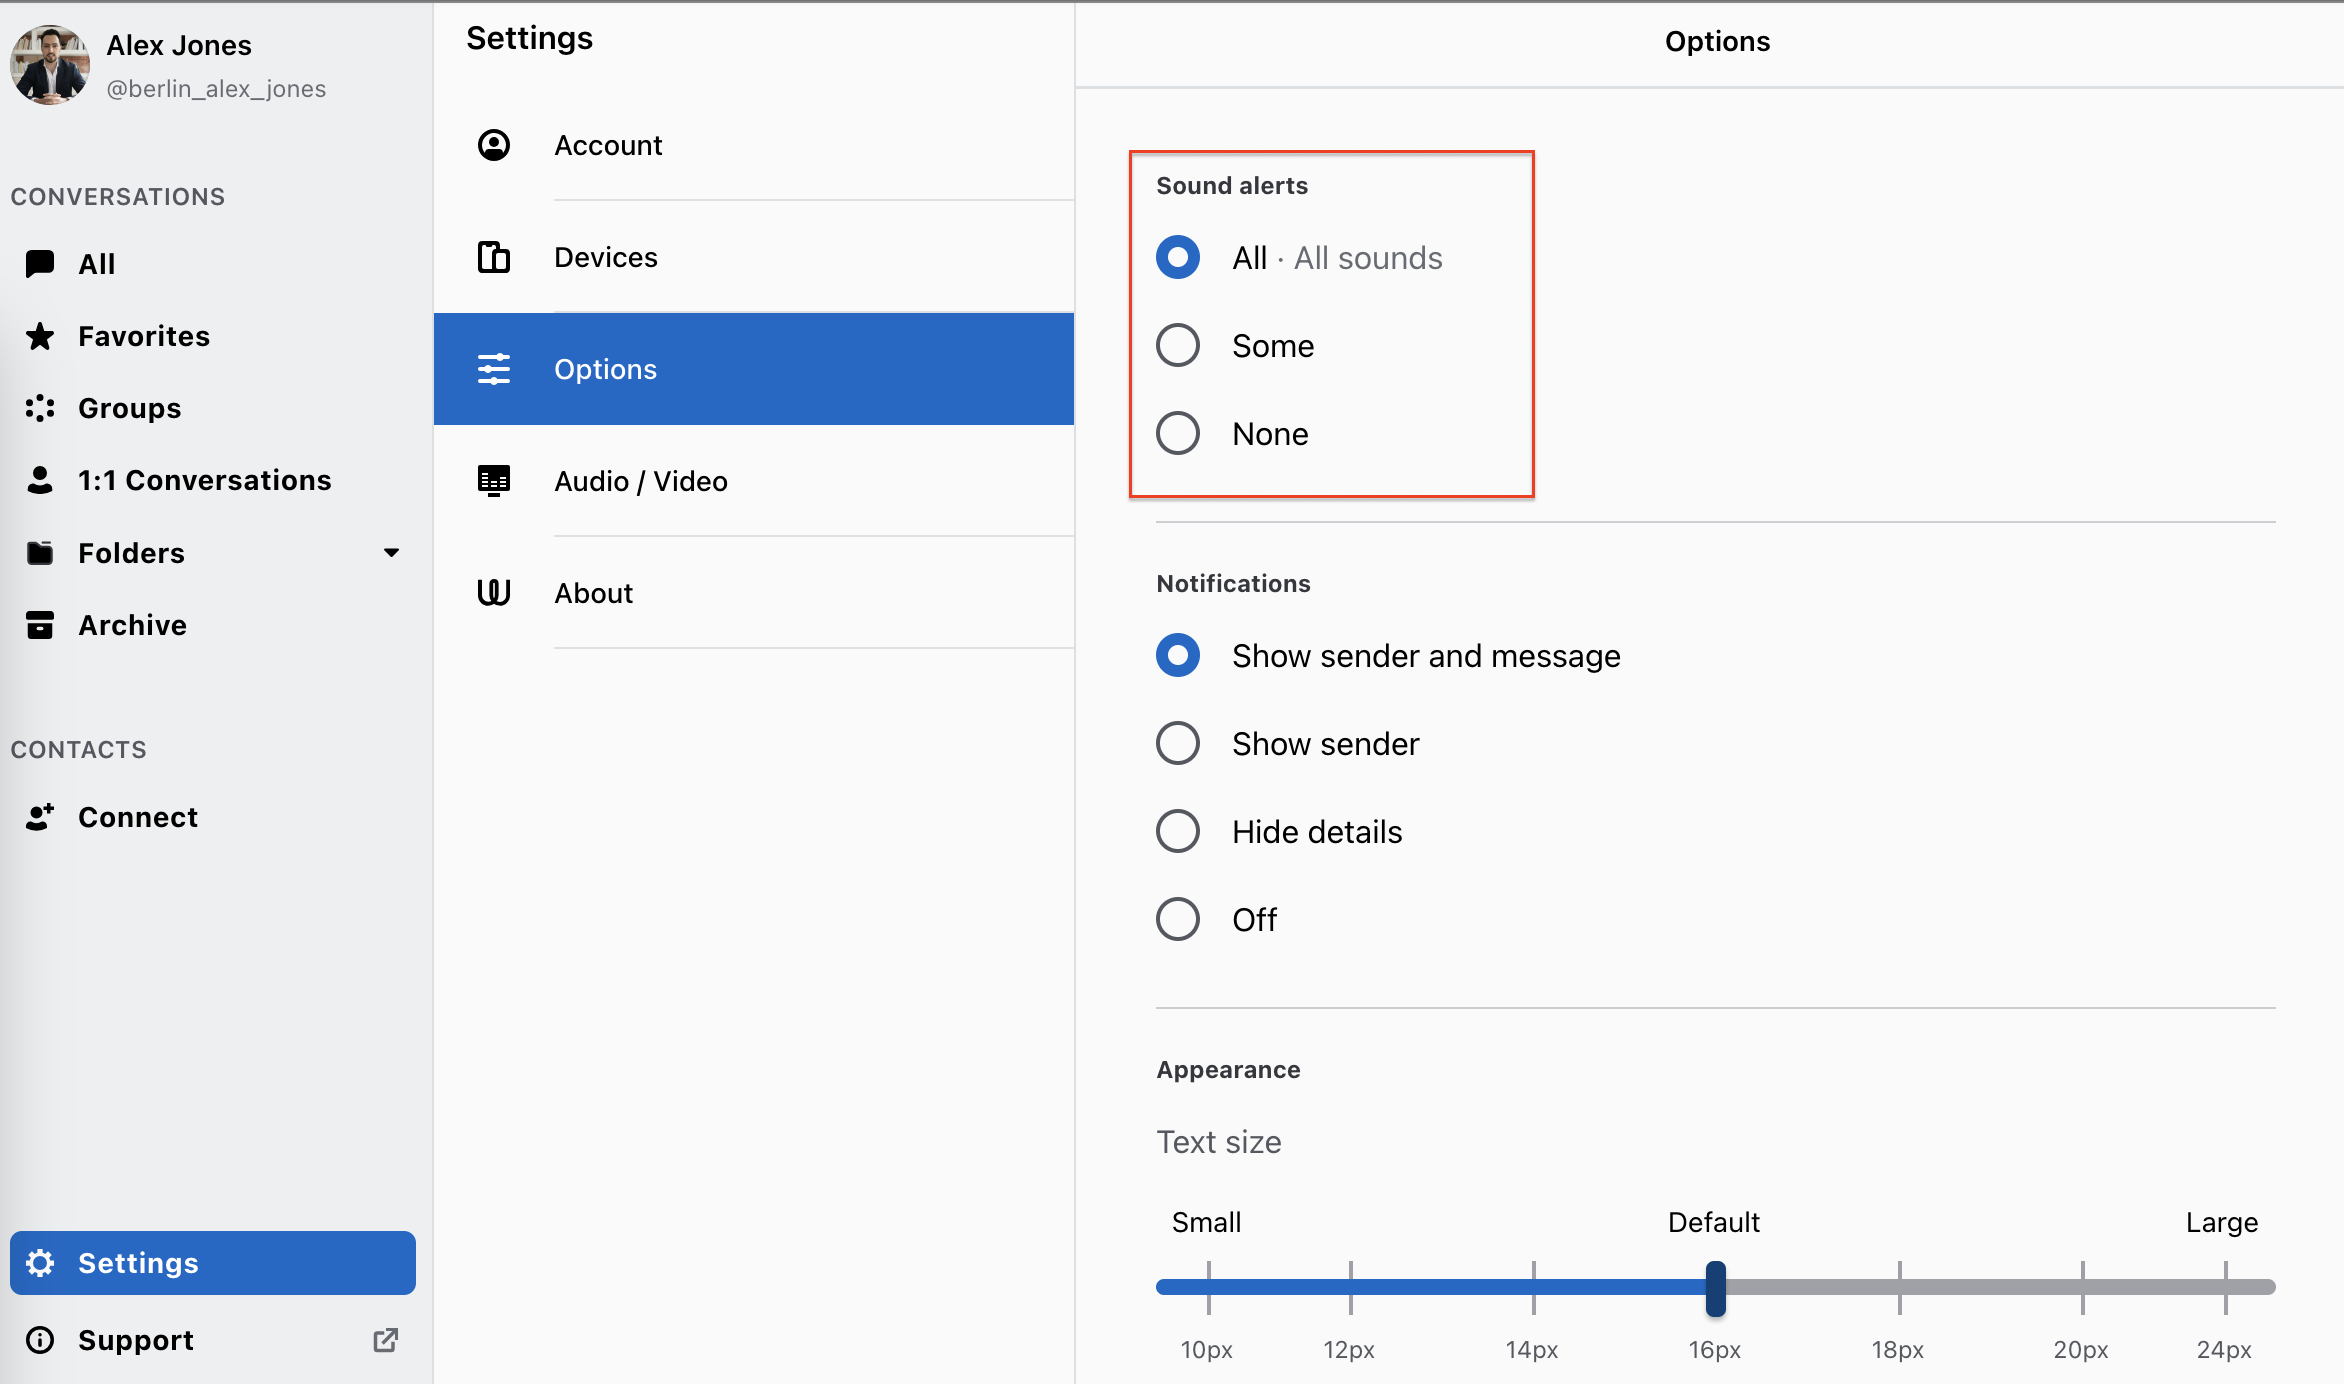Click the Devices icon in Settings
This screenshot has width=2344, height=1384.
[494, 257]
